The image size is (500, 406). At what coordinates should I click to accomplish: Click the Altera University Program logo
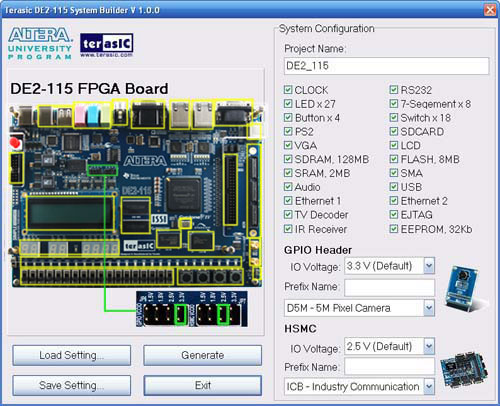click(40, 44)
